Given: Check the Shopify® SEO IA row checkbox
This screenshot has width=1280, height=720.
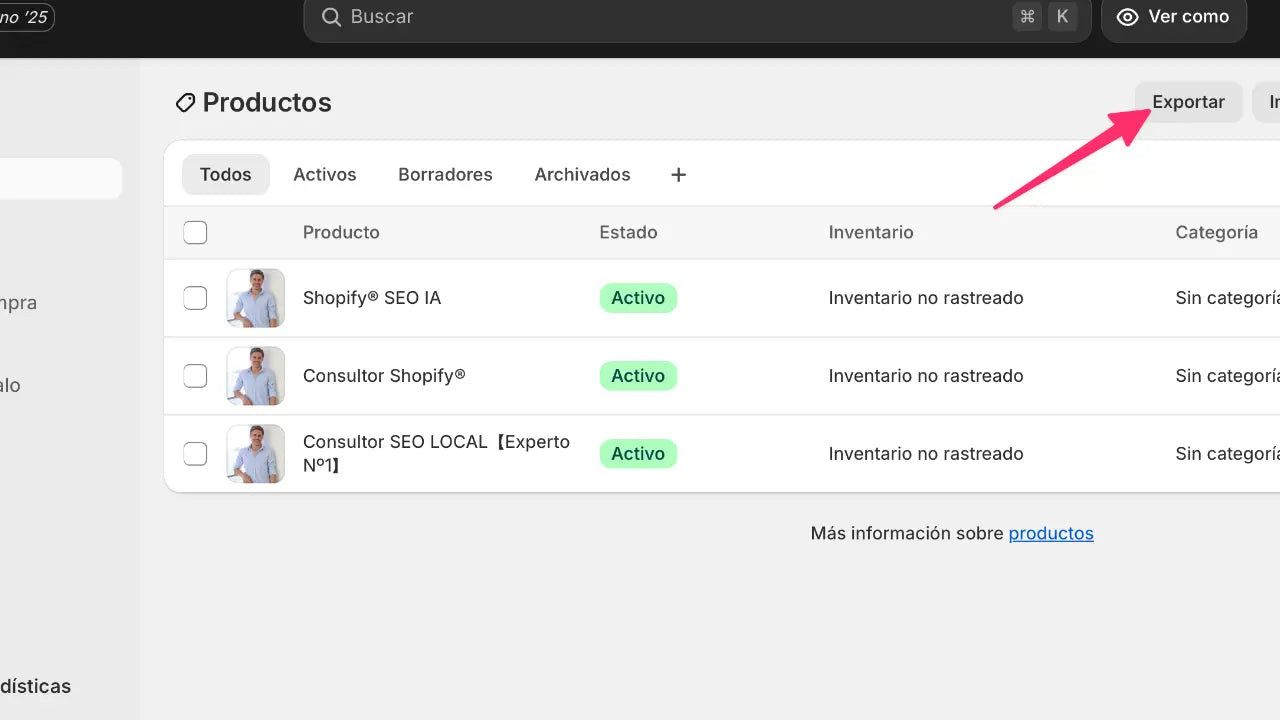Looking at the screenshot, I should 195,297.
